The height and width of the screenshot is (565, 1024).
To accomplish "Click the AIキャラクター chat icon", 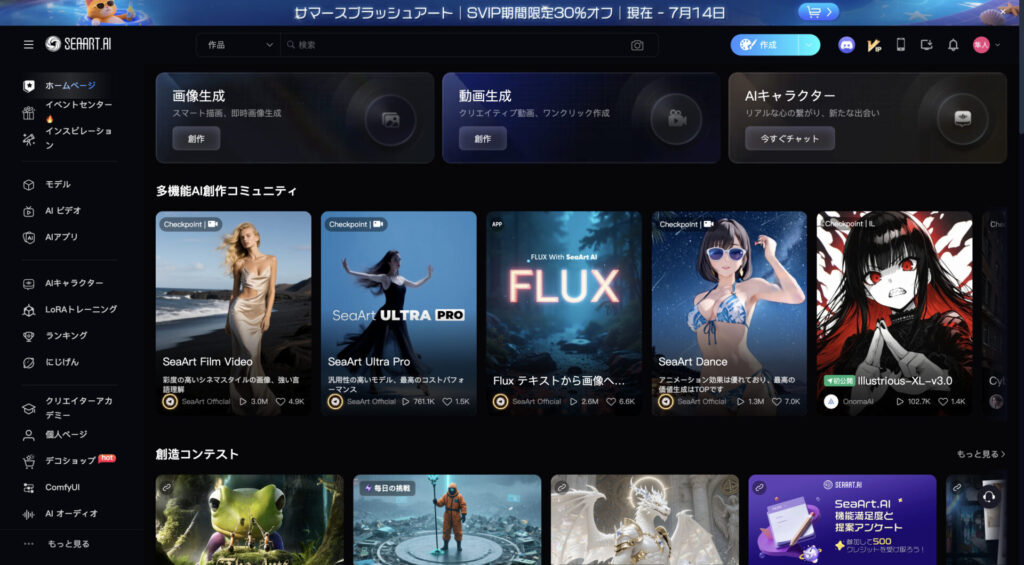I will pyautogui.click(x=962, y=120).
